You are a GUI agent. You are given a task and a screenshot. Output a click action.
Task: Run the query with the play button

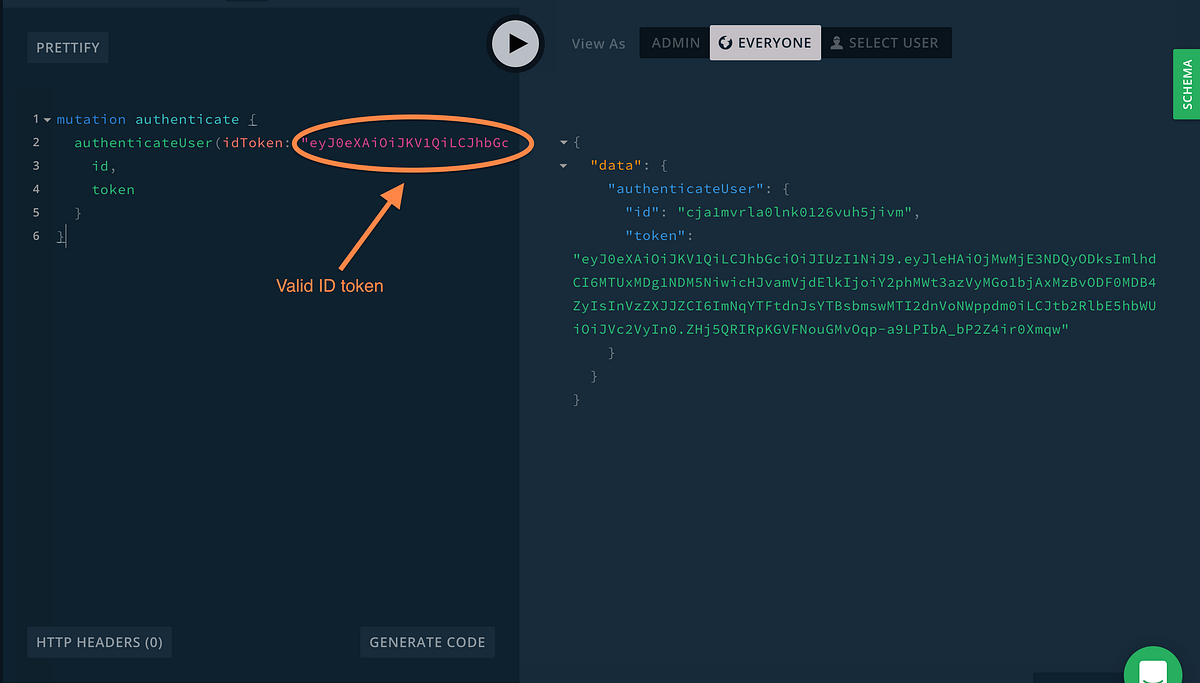click(x=515, y=44)
